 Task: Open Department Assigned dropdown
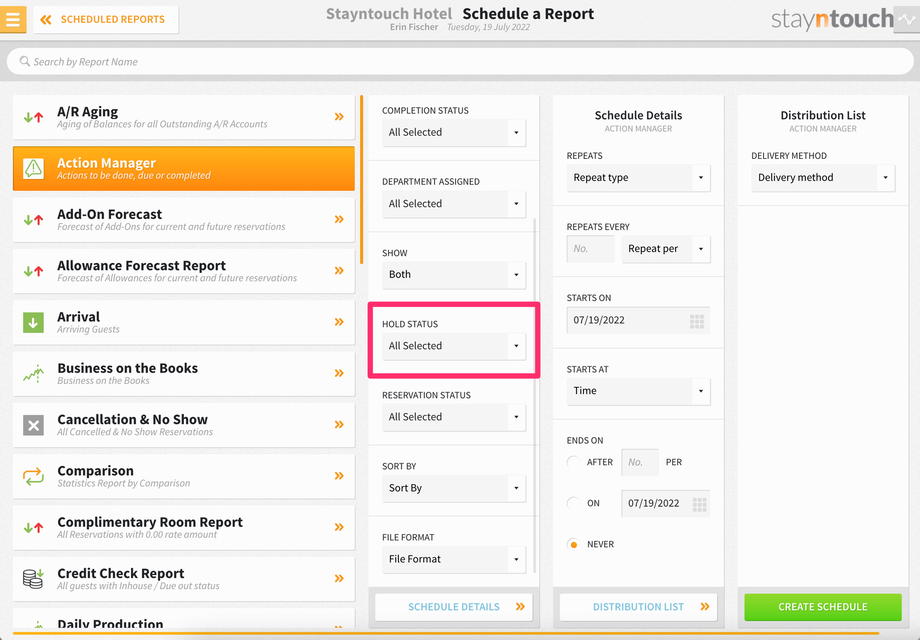coord(454,204)
